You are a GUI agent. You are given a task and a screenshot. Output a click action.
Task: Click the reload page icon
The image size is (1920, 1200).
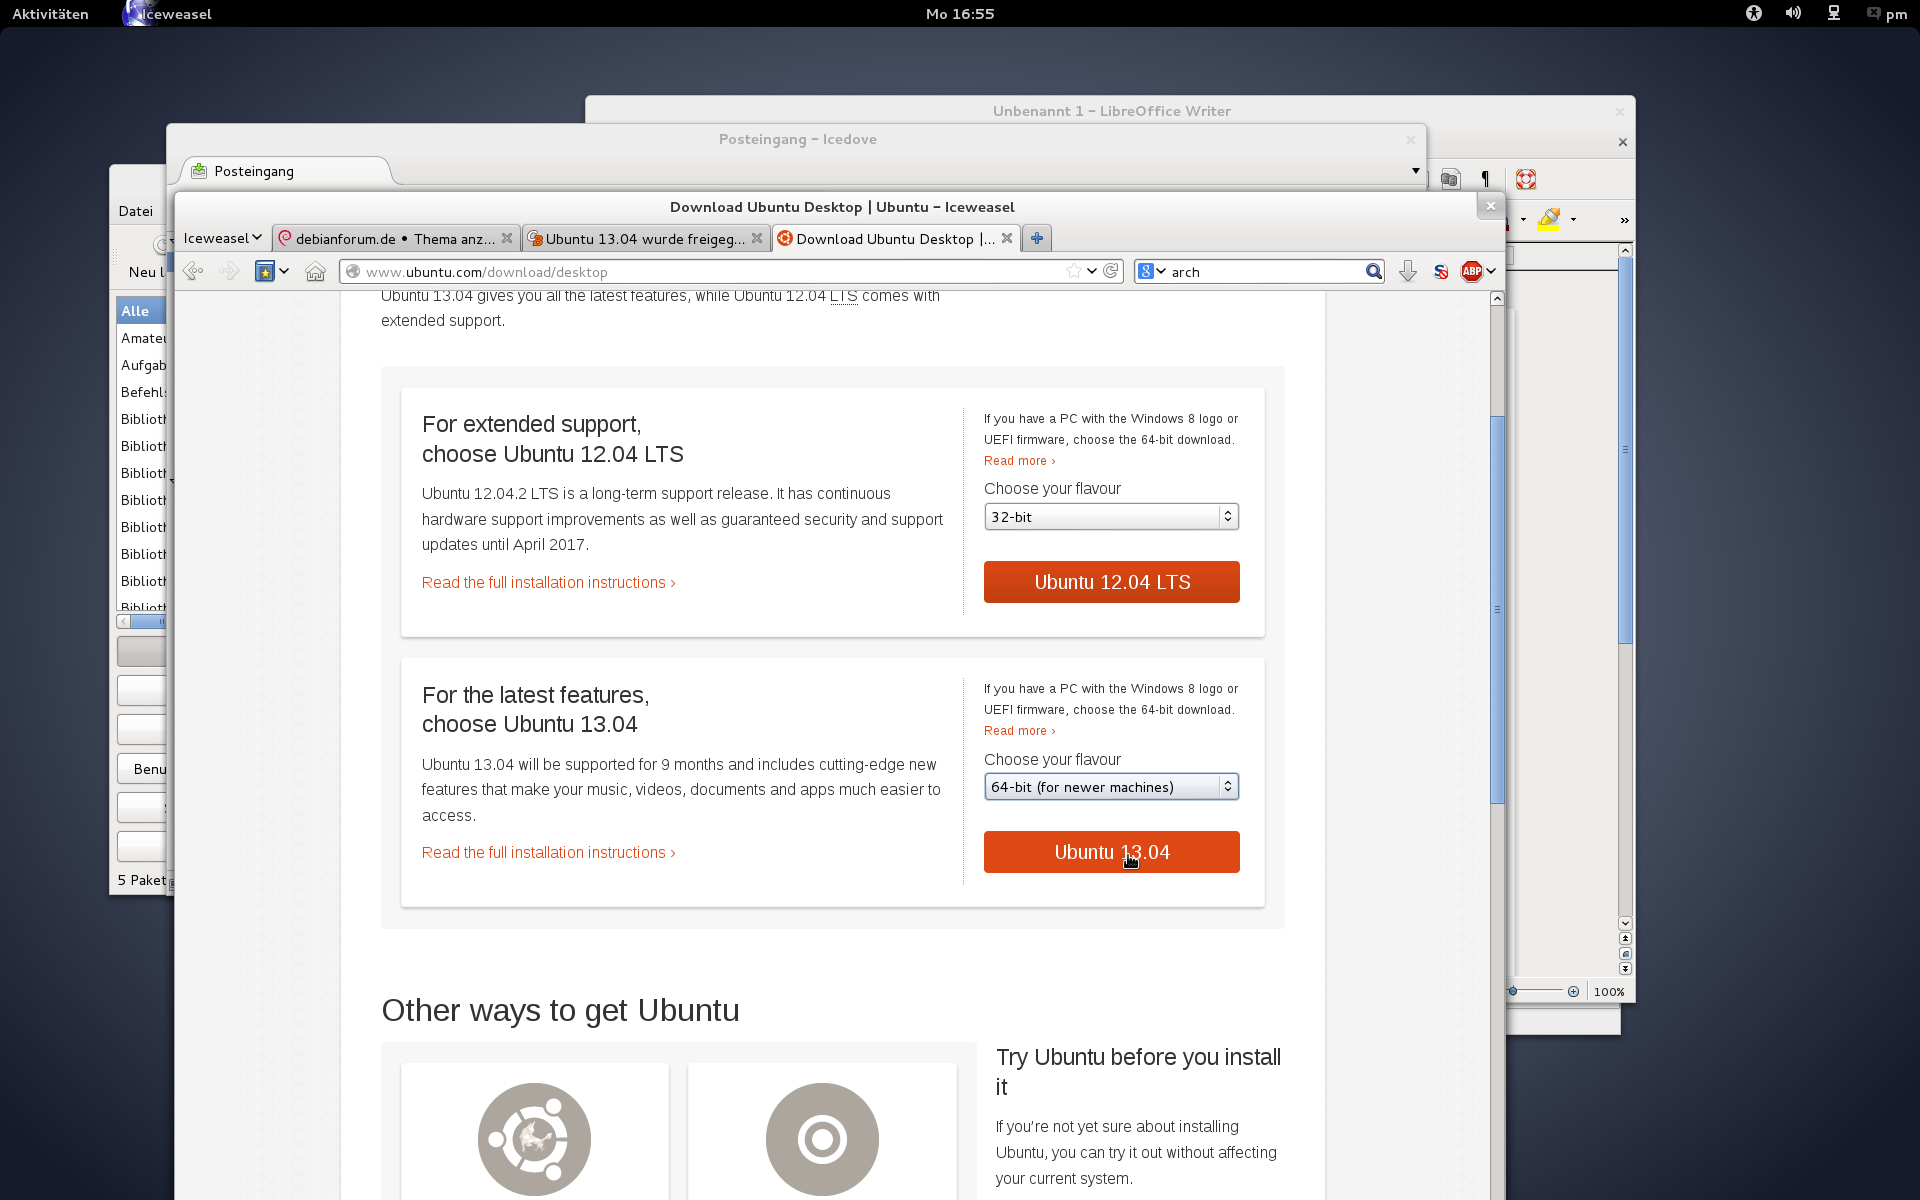(x=1111, y=271)
